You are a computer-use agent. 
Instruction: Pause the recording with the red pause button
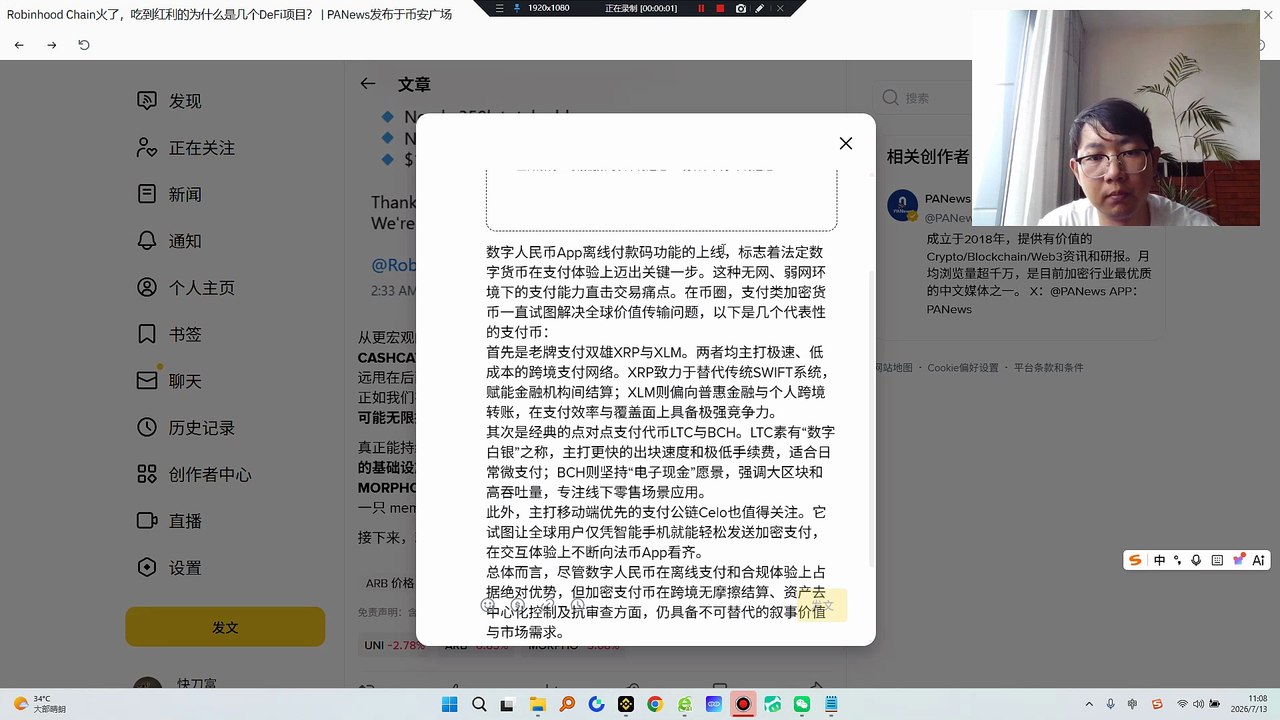701,8
